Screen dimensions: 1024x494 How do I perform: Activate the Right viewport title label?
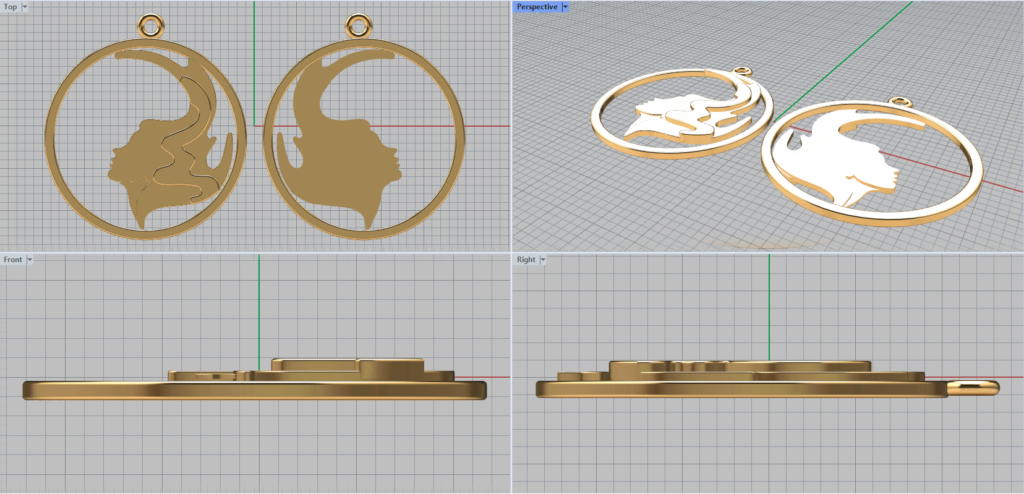coord(525,259)
